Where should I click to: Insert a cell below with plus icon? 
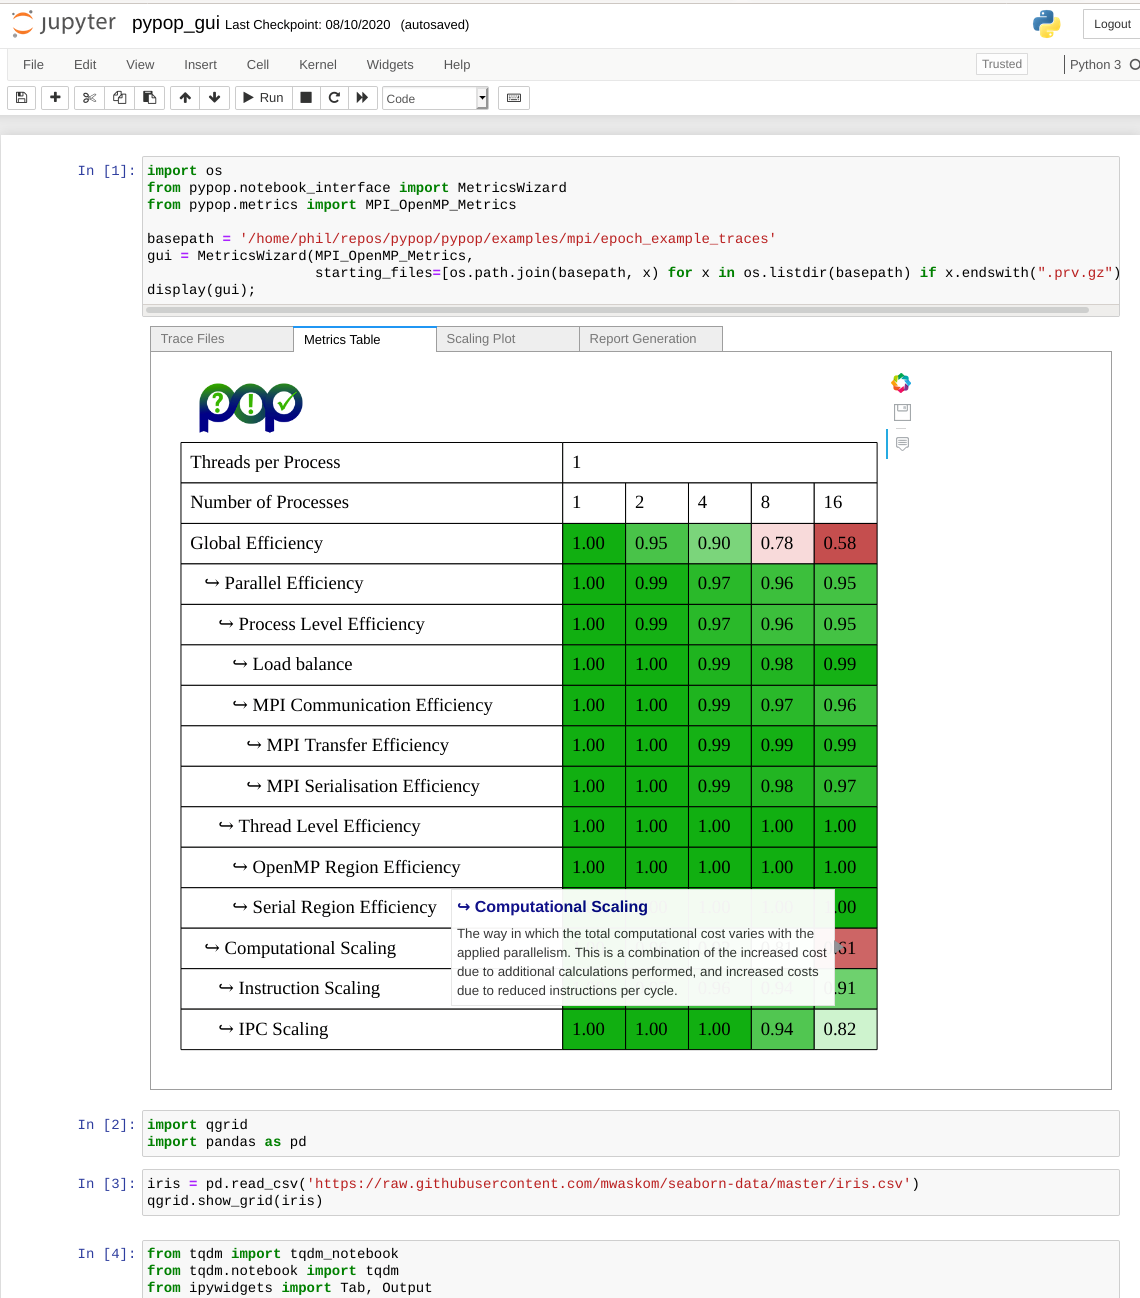tap(55, 98)
